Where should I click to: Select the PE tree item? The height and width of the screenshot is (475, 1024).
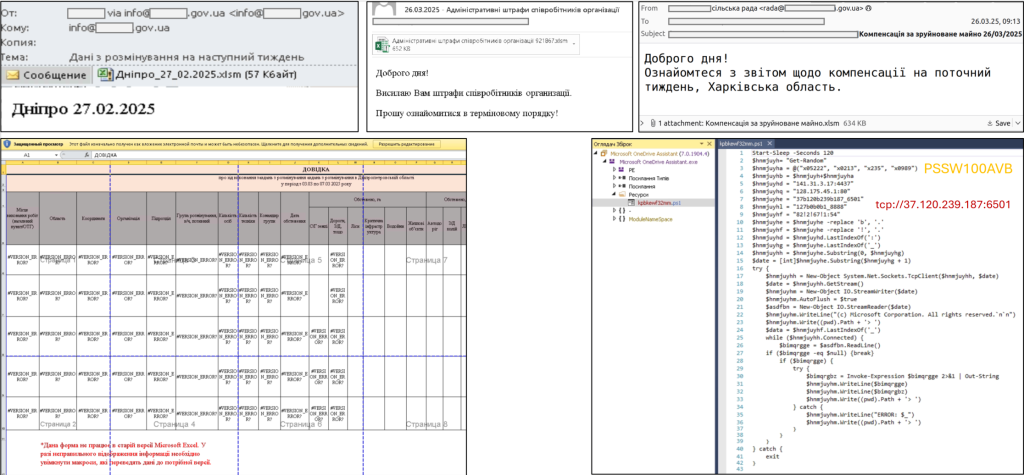(632, 170)
